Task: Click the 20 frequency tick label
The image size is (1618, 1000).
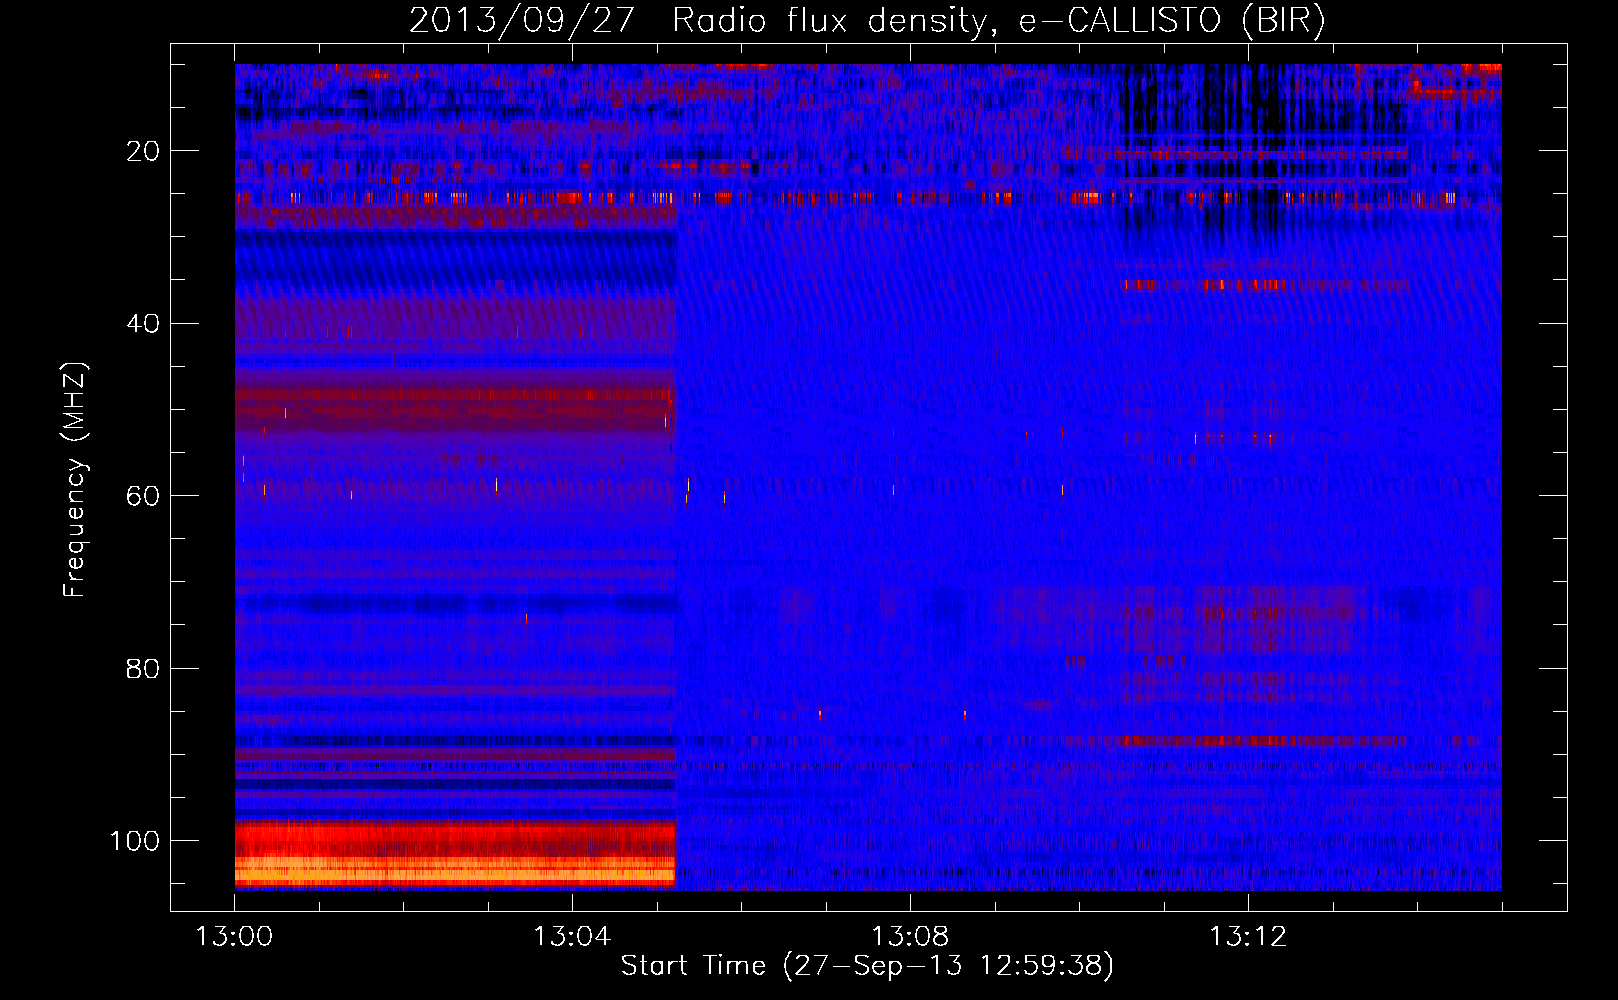Action: (x=143, y=151)
